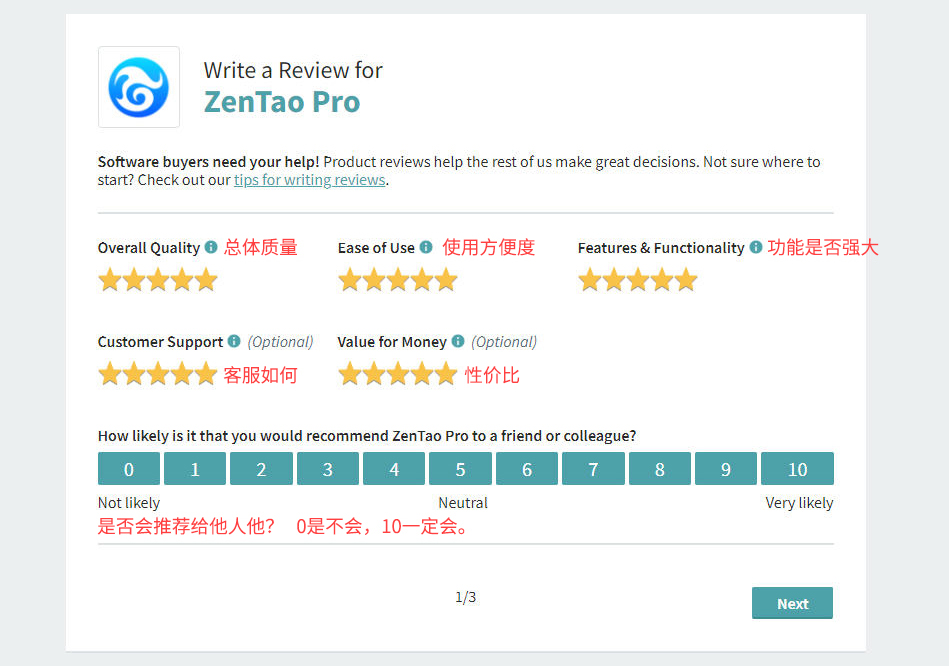Select recommendation score 6
Viewport: 949px width, 666px height.
point(527,469)
